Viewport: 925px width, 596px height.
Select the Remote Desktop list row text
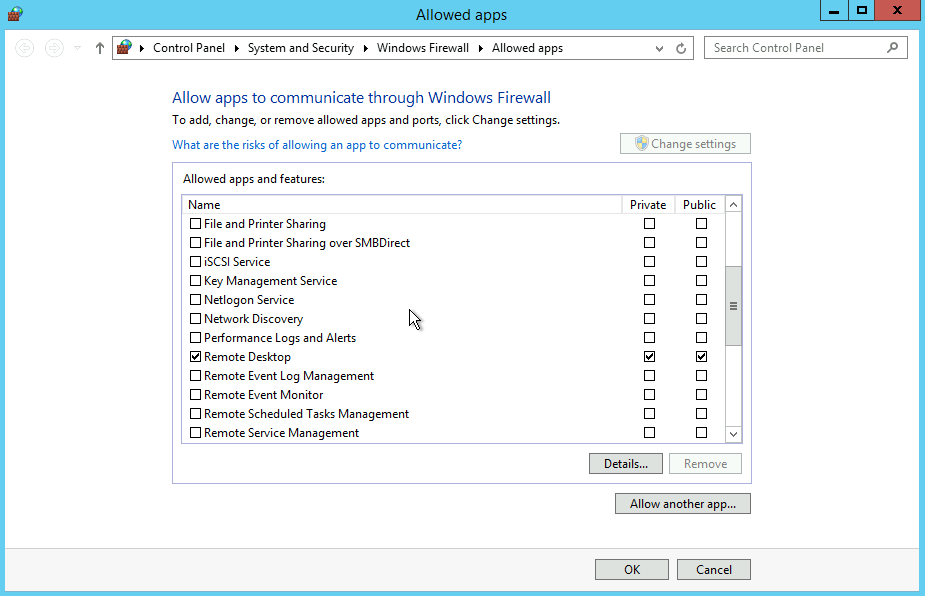pyautogui.click(x=247, y=357)
